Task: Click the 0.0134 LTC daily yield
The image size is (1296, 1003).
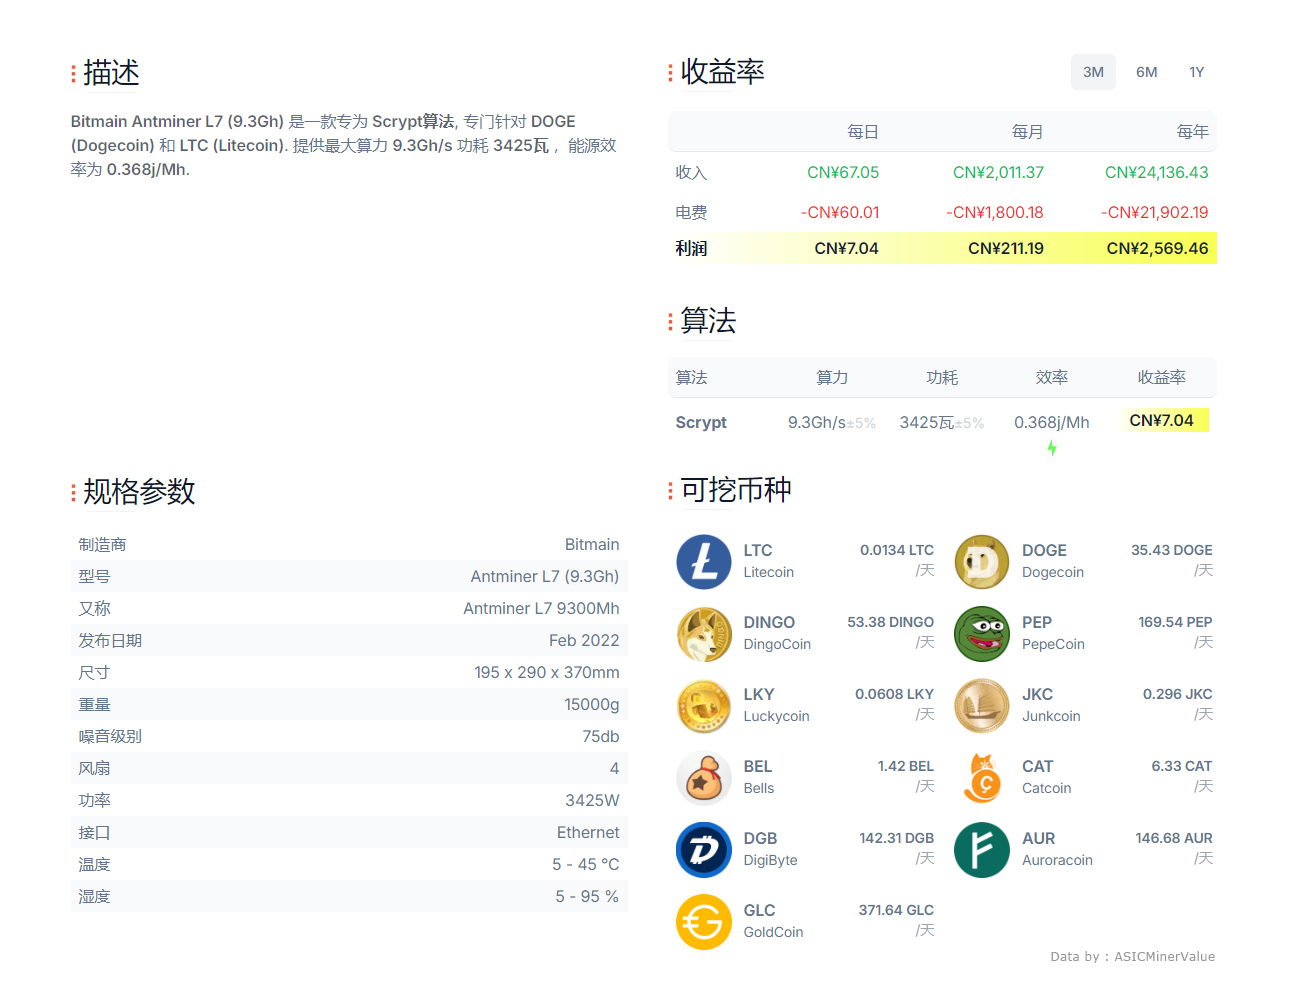Action: coord(897,550)
